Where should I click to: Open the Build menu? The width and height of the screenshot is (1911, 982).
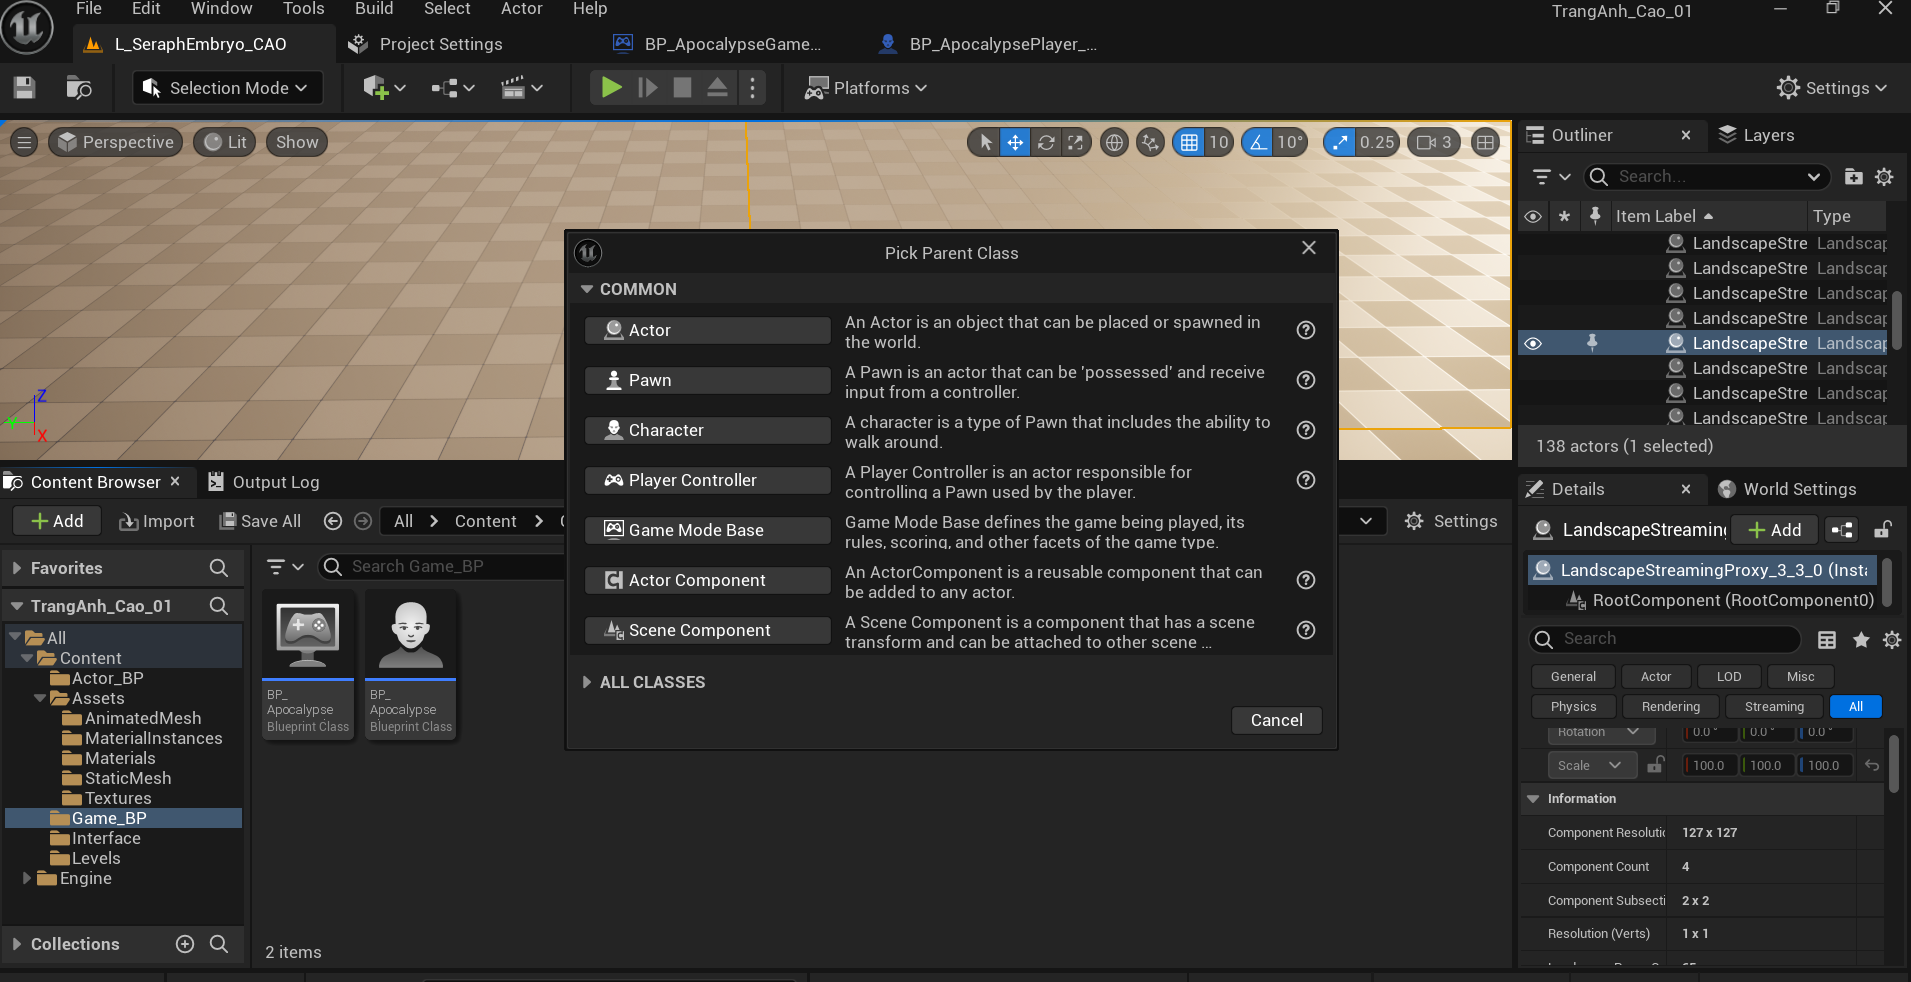click(x=374, y=9)
